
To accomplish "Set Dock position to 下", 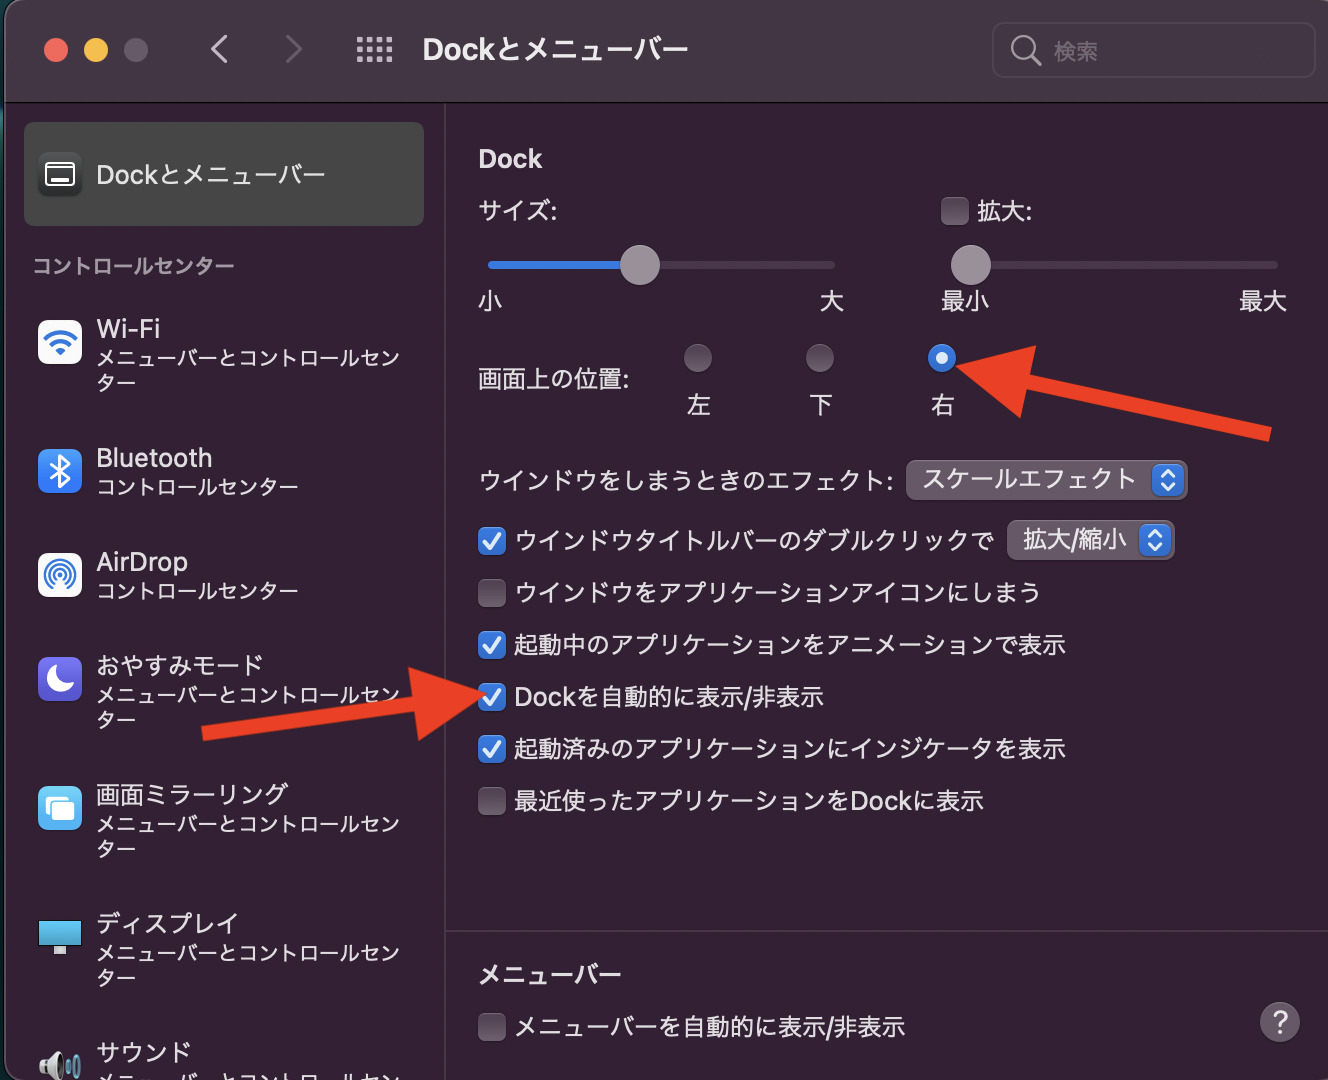I will [x=820, y=358].
